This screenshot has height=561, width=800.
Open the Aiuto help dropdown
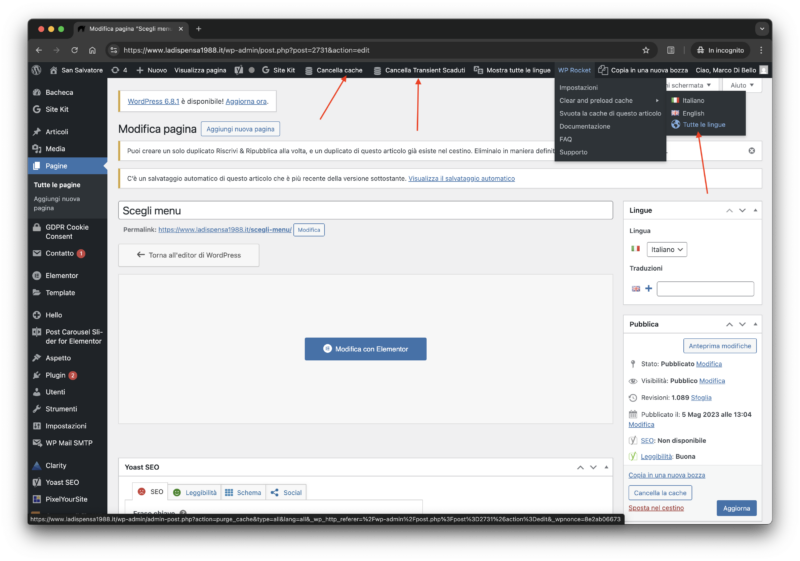click(x=742, y=85)
